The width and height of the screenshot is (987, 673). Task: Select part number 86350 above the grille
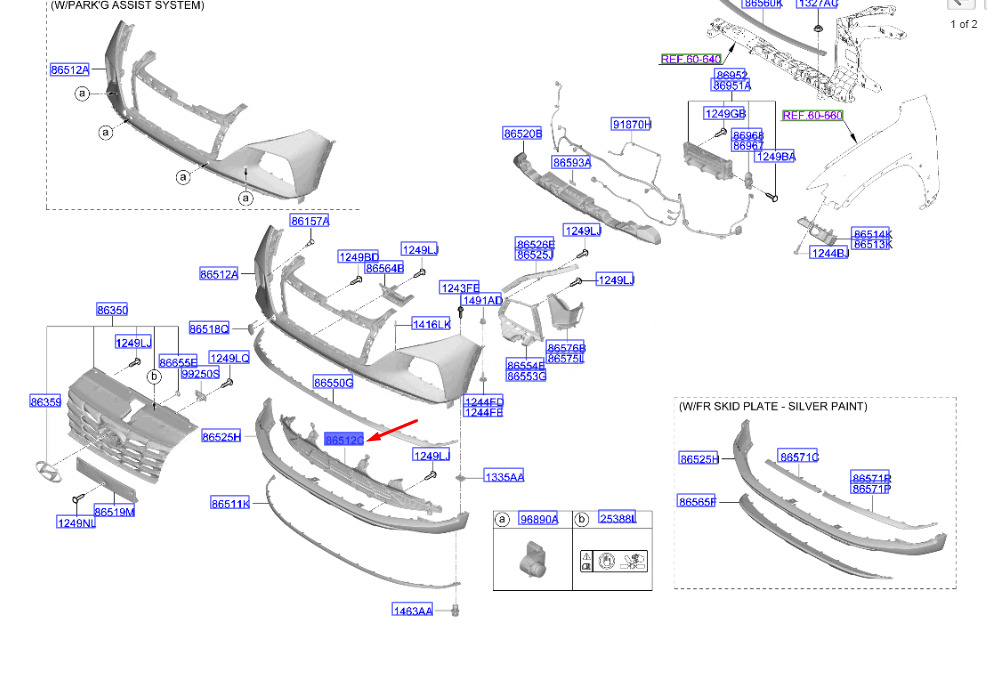click(x=112, y=310)
